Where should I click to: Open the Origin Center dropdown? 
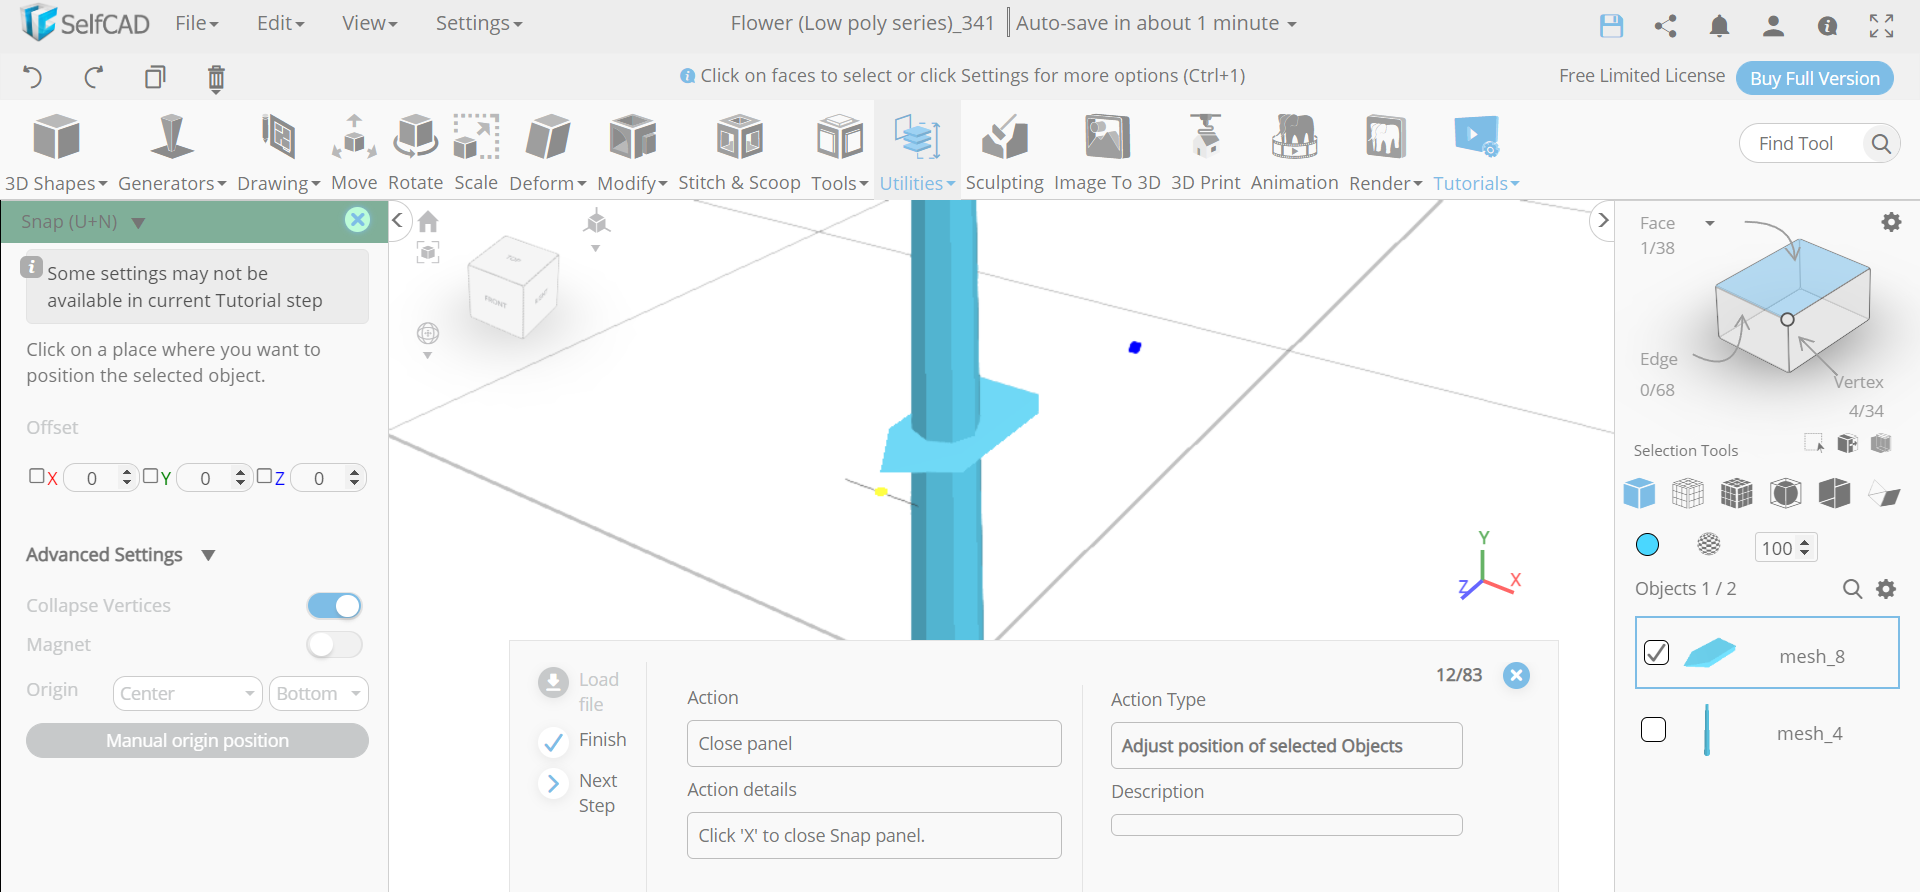click(187, 693)
